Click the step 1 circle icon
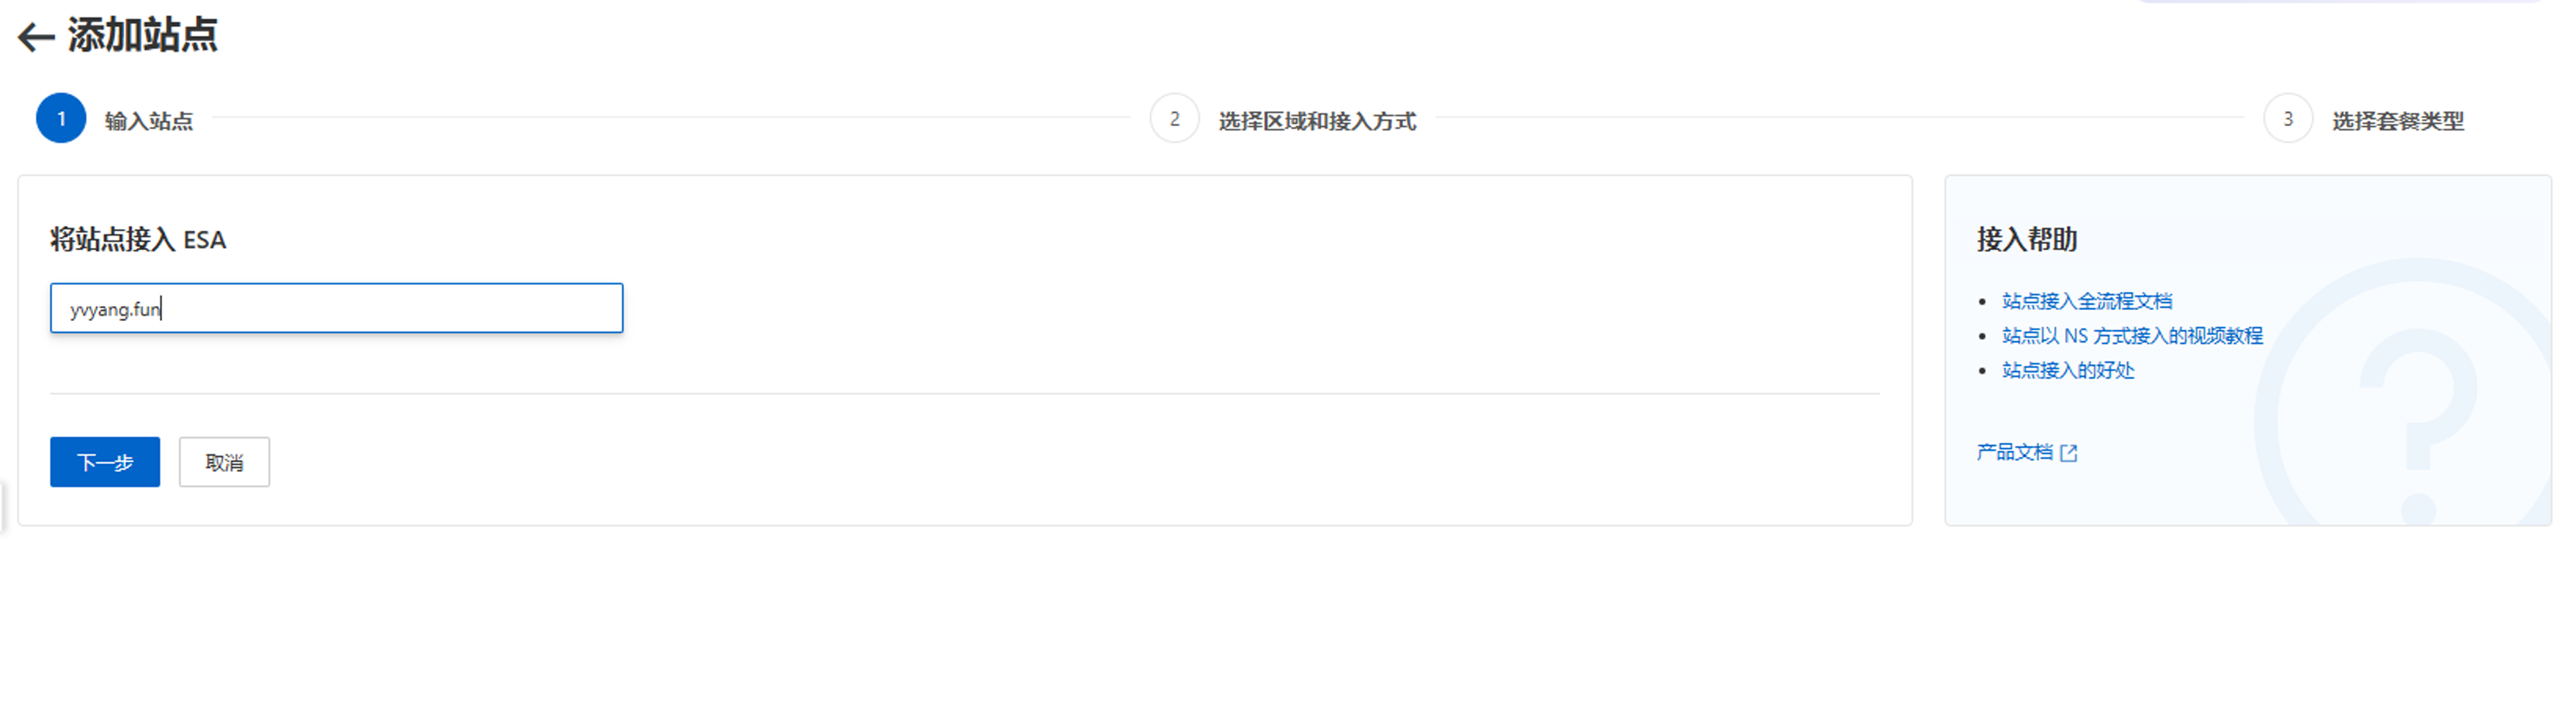This screenshot has height=715, width=2576. (x=61, y=119)
